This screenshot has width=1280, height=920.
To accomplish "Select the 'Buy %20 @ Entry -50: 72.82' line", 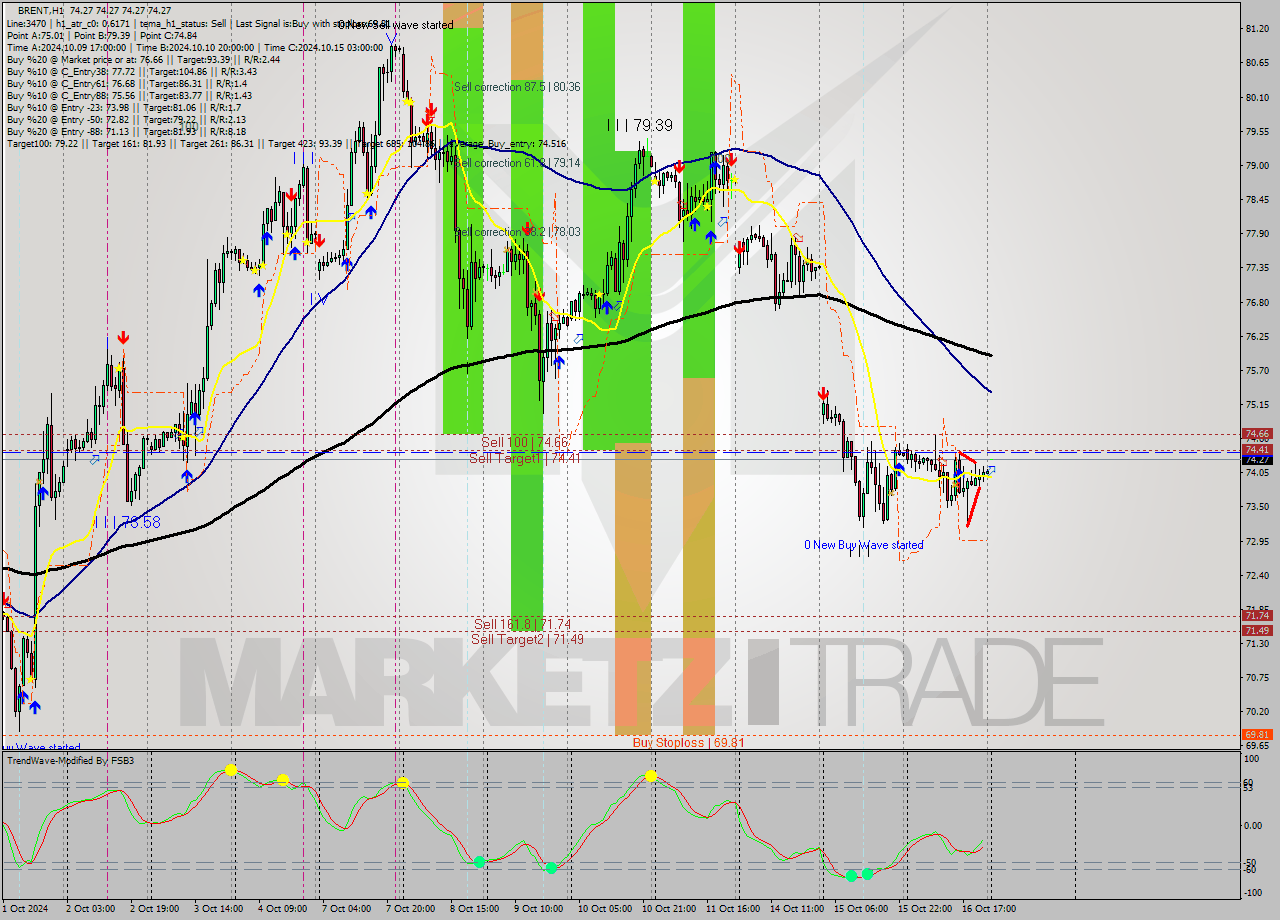I will tap(127, 119).
